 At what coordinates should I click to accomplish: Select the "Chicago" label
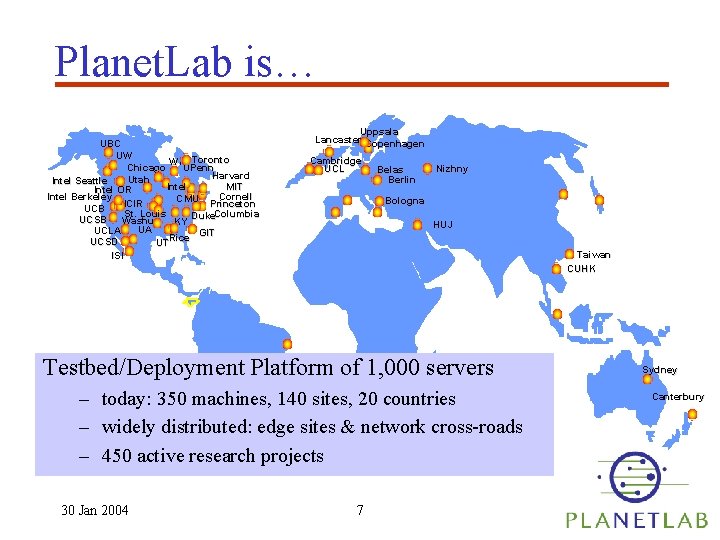pyautogui.click(x=146, y=168)
